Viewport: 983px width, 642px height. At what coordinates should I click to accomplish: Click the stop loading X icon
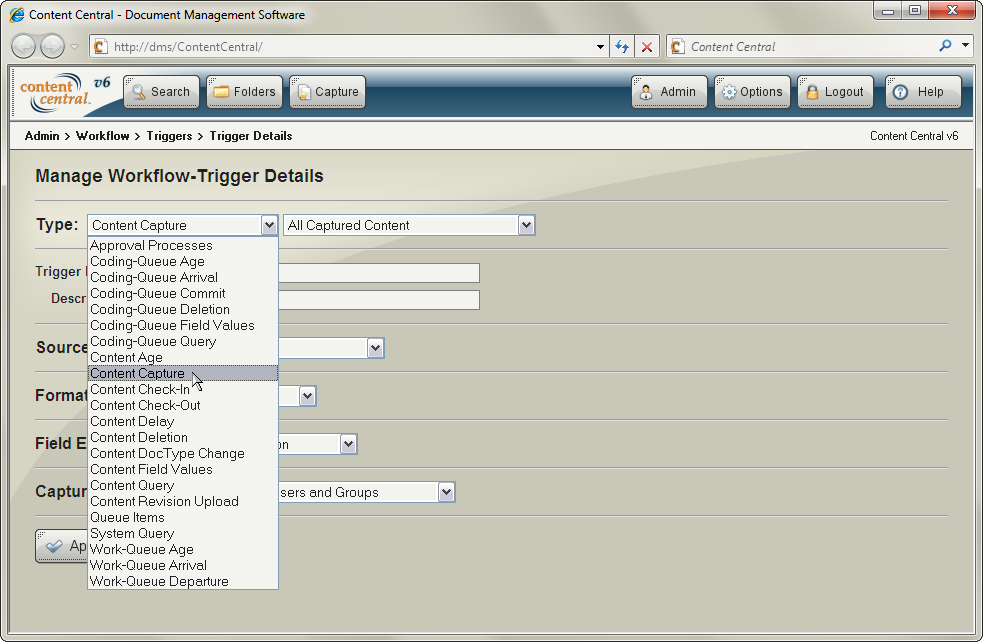click(x=647, y=46)
